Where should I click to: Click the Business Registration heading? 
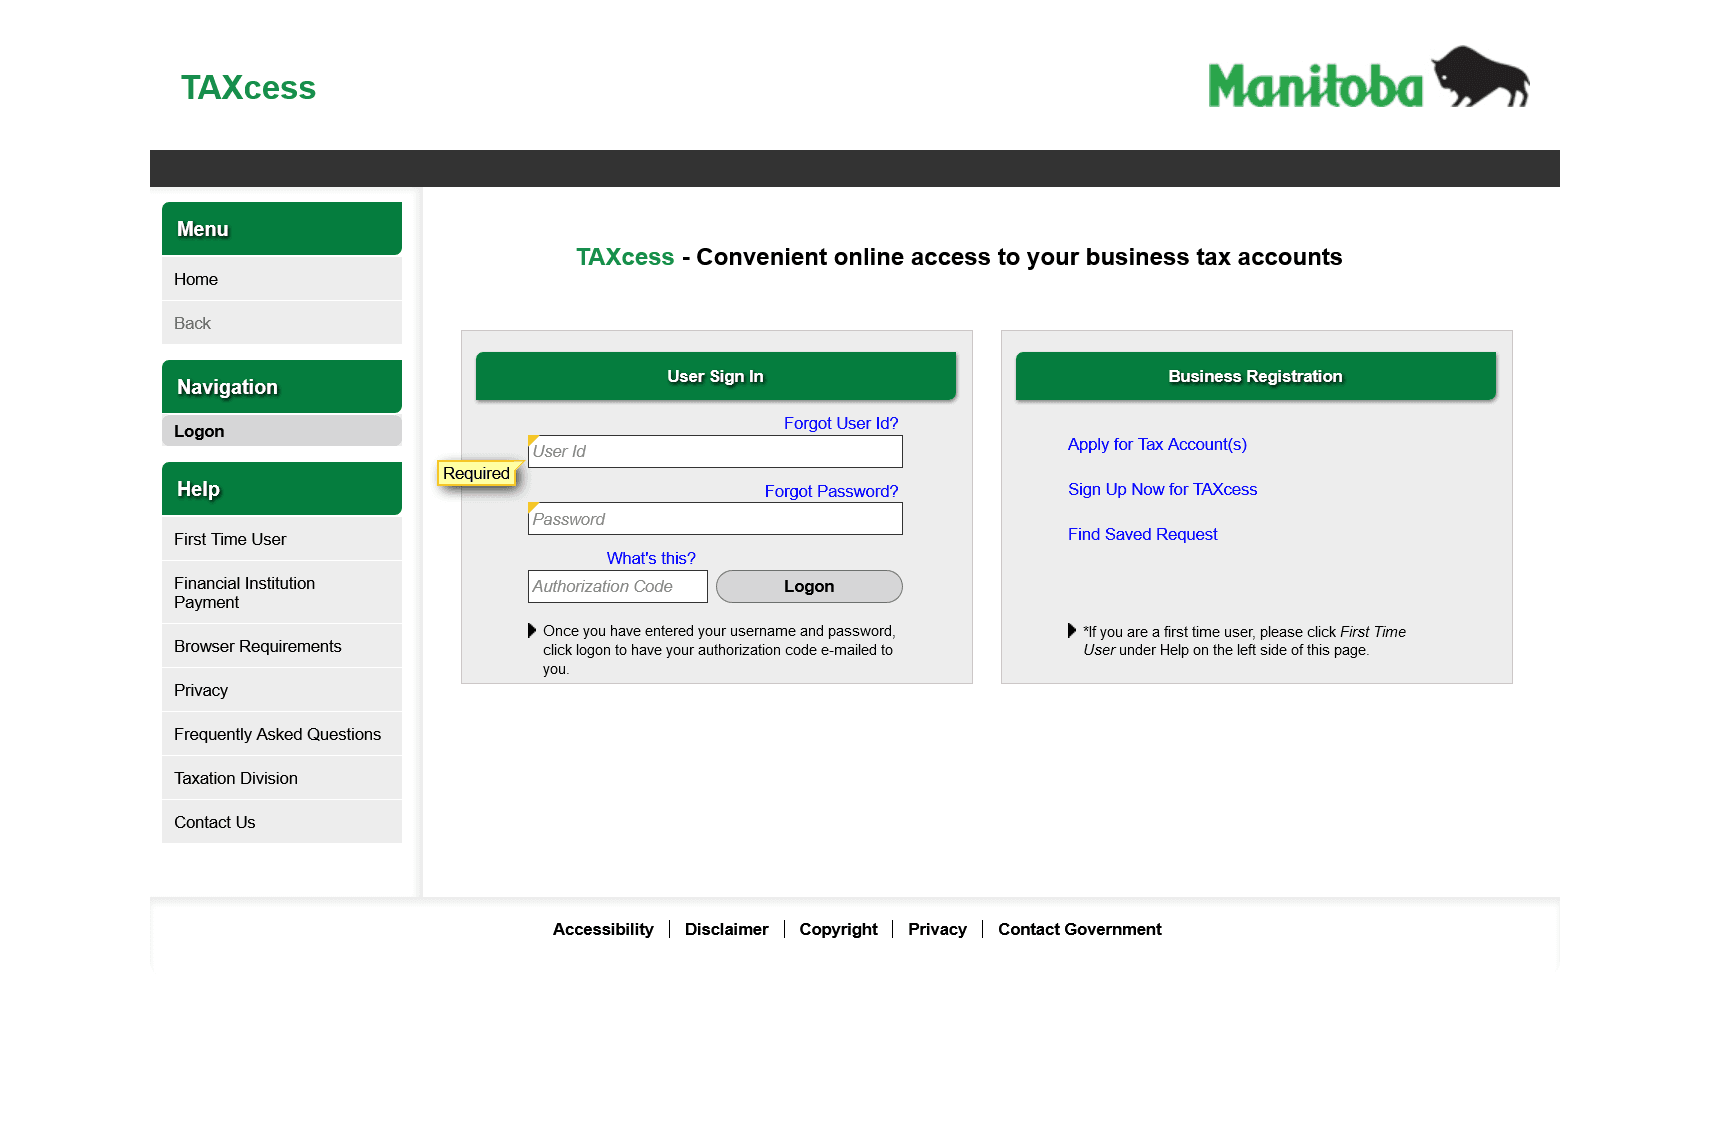[1256, 376]
